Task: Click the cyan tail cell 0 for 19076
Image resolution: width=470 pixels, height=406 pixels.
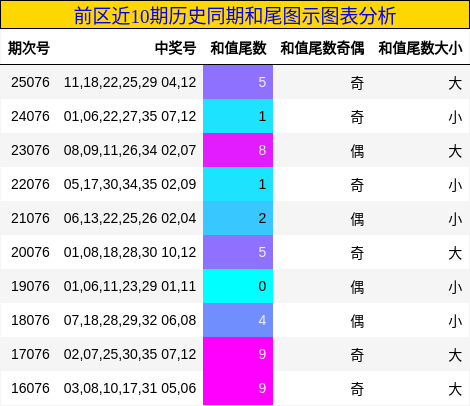Action: pos(238,286)
